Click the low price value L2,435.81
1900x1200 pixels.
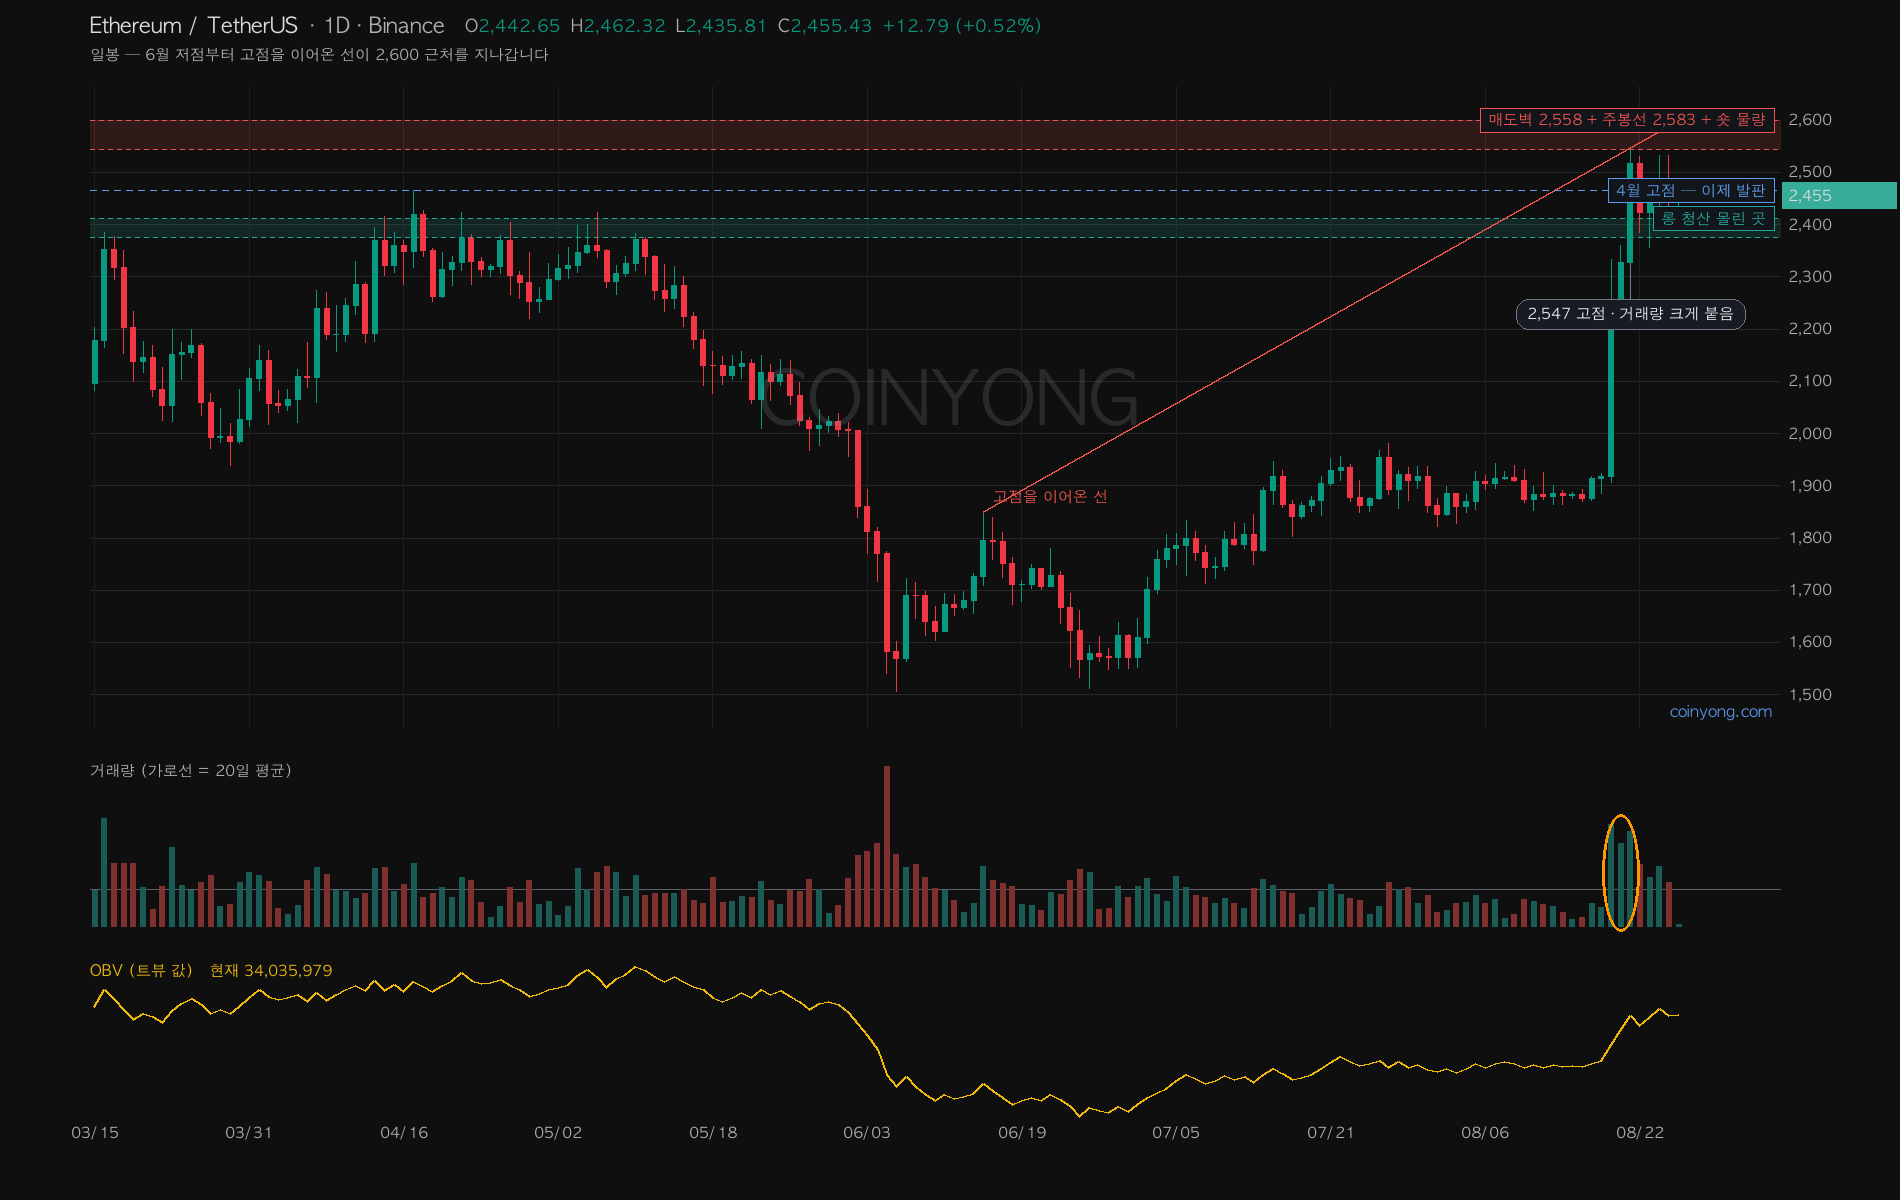[x=721, y=26]
